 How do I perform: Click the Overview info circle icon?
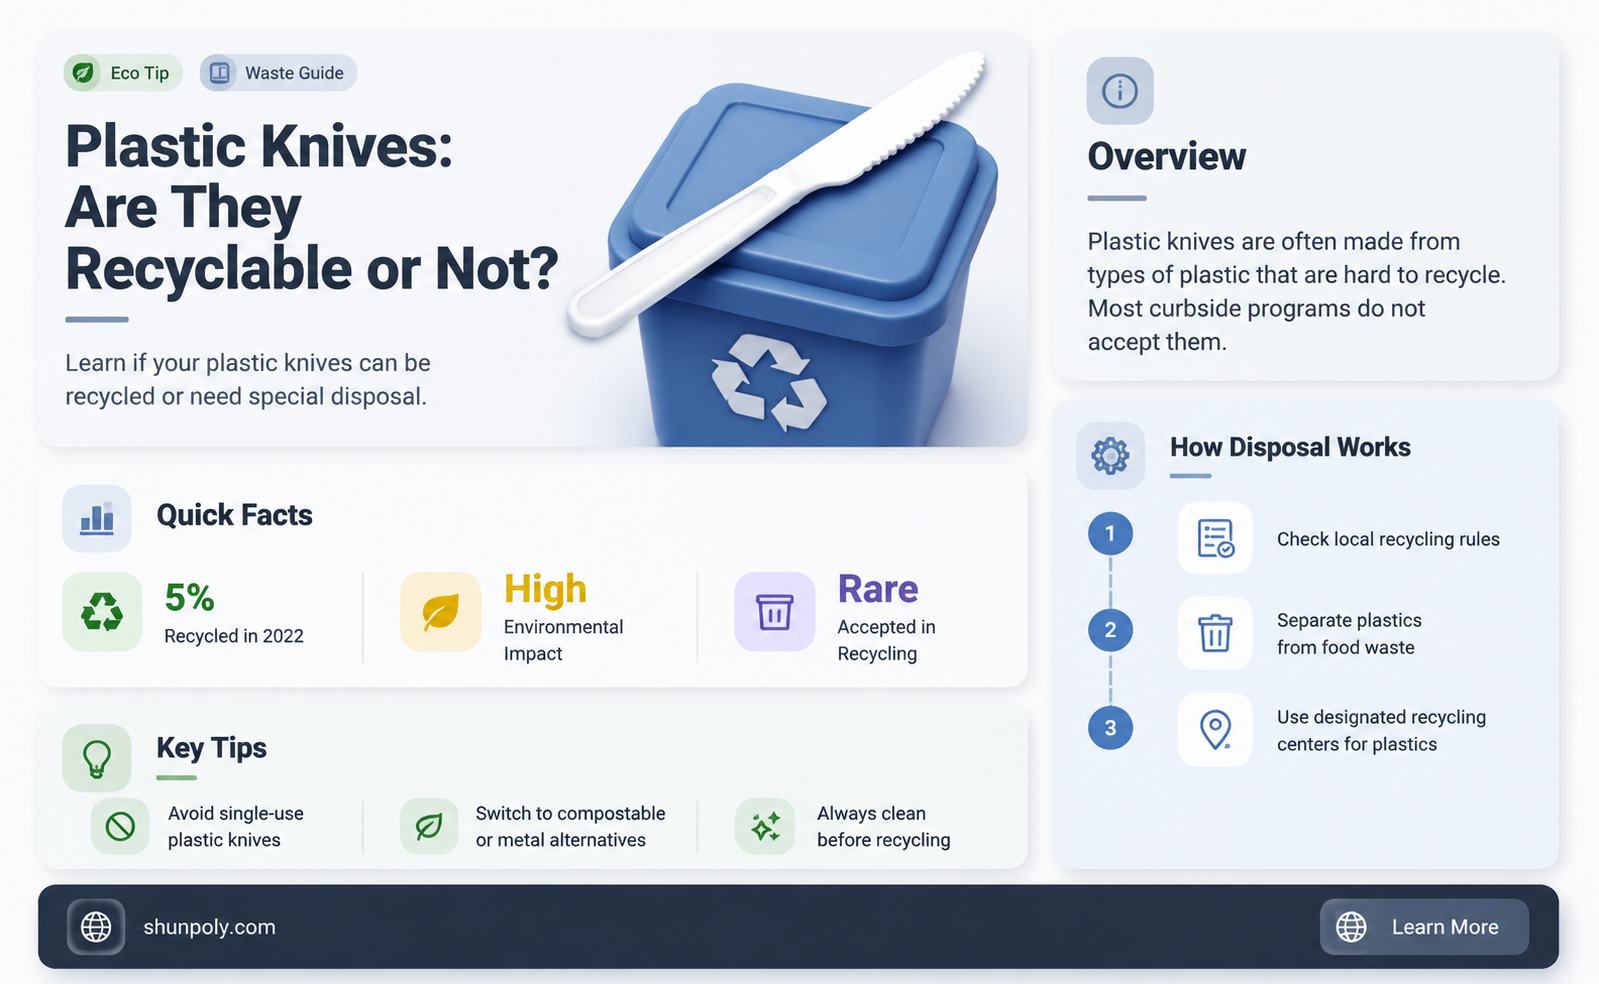(x=1120, y=91)
